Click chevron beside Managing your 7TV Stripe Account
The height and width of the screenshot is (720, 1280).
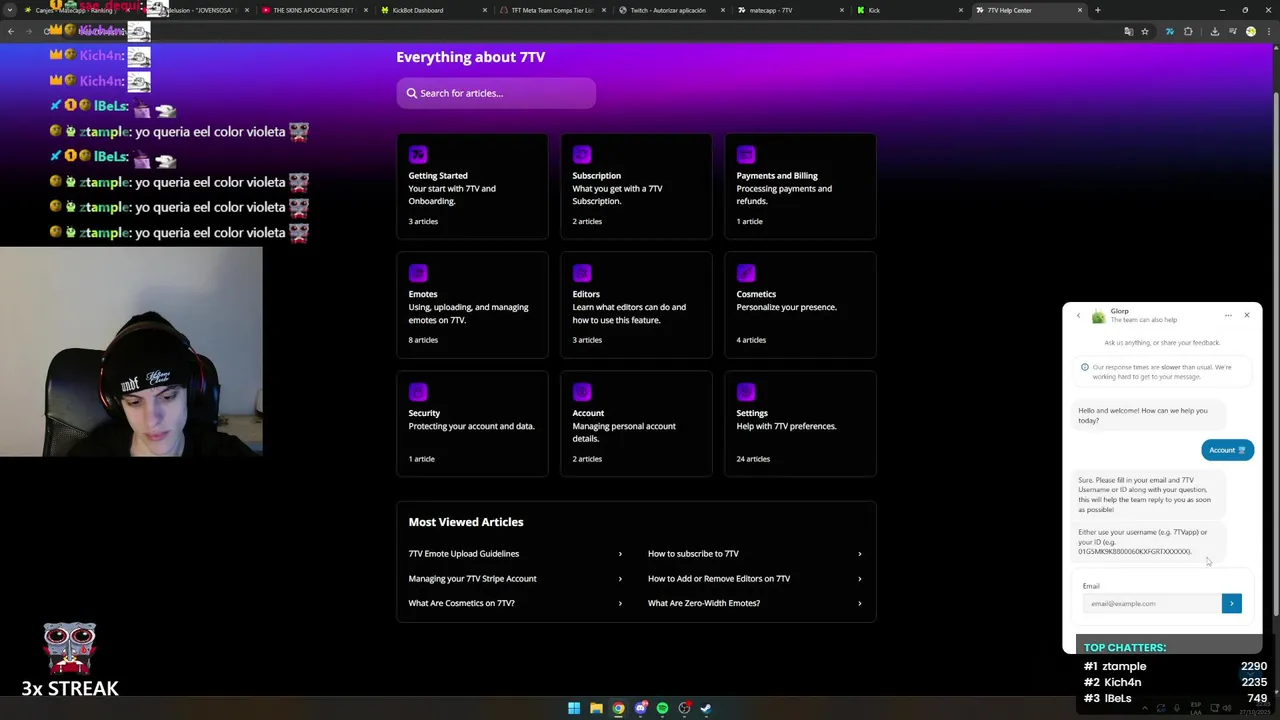620,579
